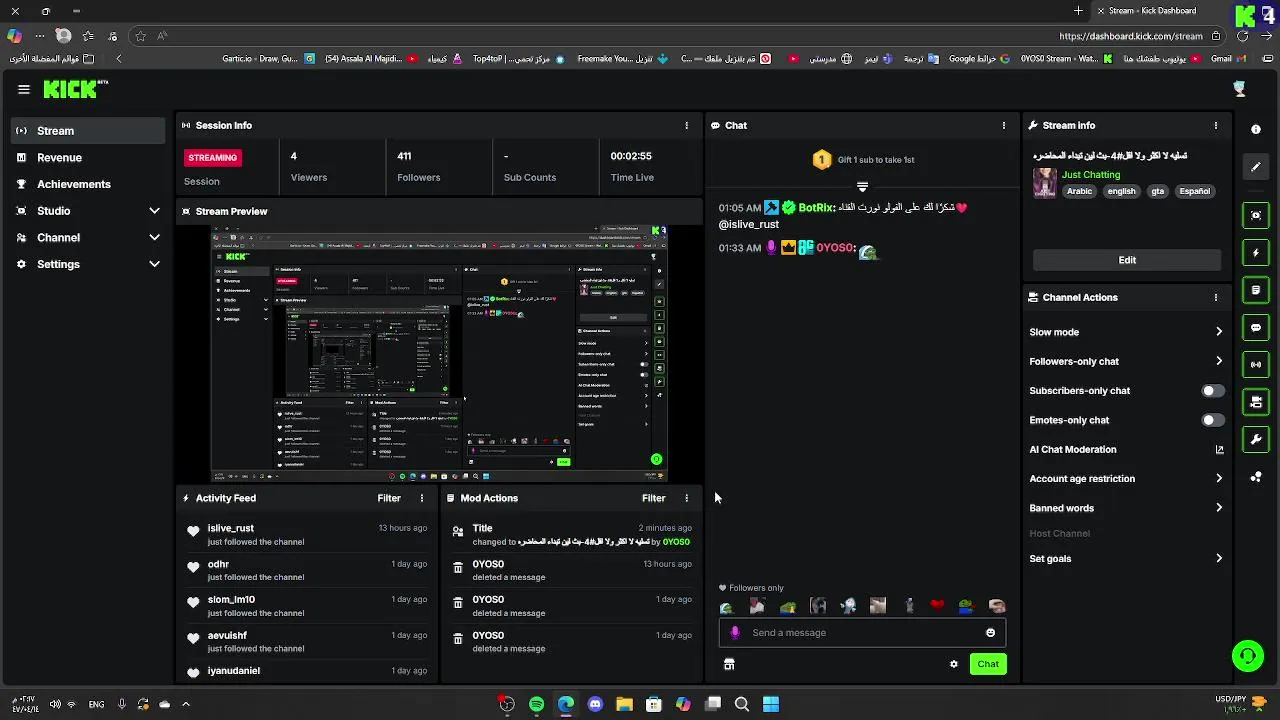1280x720 pixels.
Task: Open Slow mode options arrow
Action: pos(1219,332)
